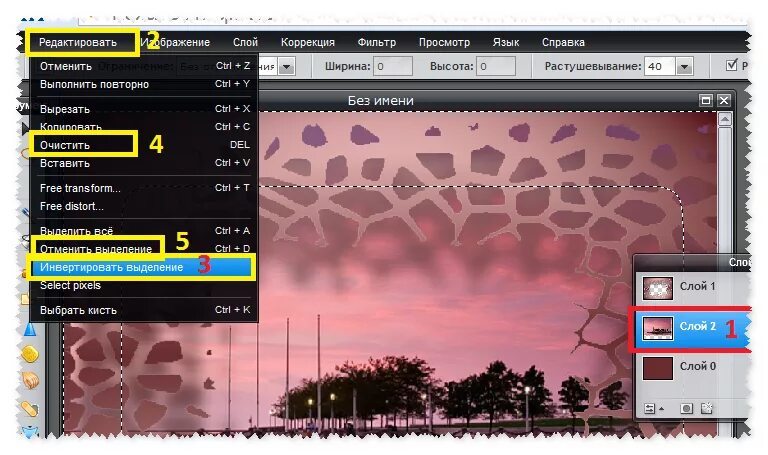Image resolution: width=768 pixels, height=455 pixels.
Task: Open the Фильтр menu
Action: pyautogui.click(x=377, y=42)
